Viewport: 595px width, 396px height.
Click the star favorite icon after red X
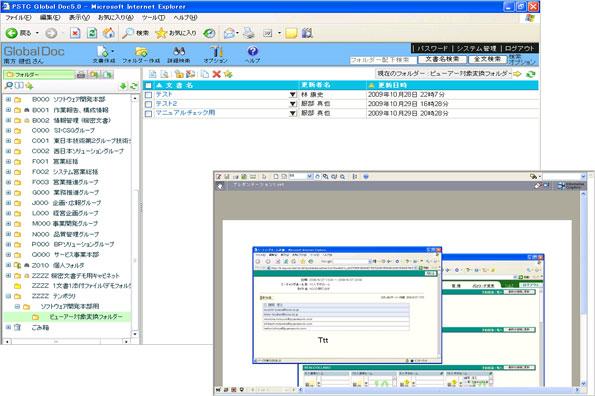pos(228,74)
